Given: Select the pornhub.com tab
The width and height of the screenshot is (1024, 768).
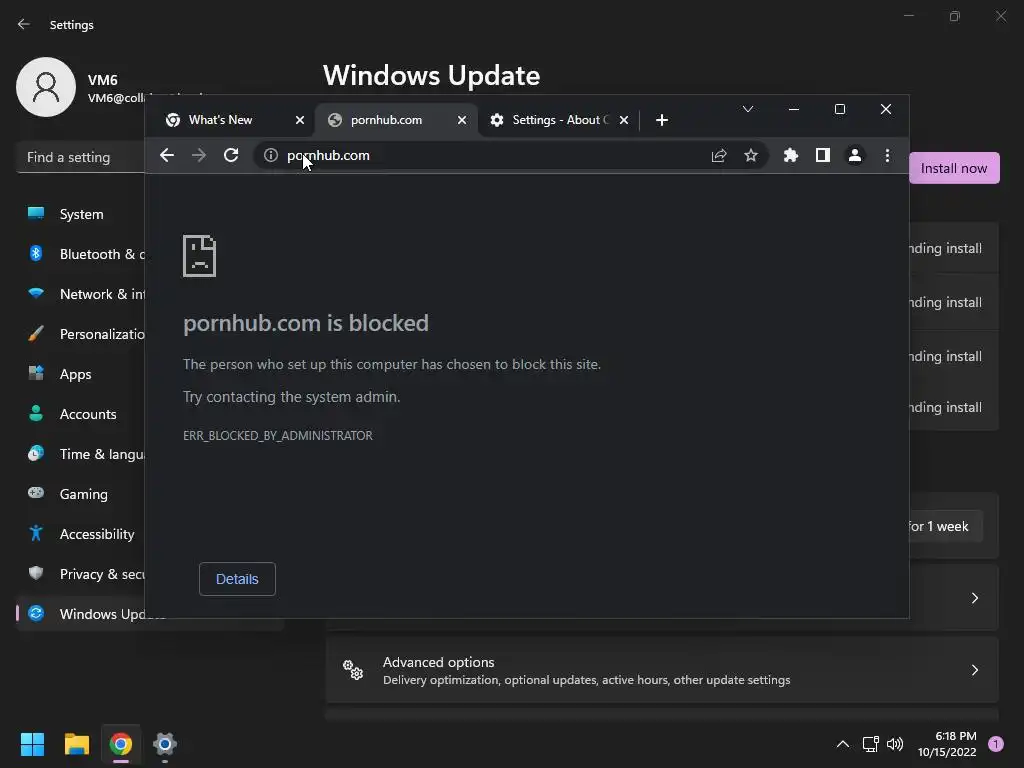Looking at the screenshot, I should (387, 120).
